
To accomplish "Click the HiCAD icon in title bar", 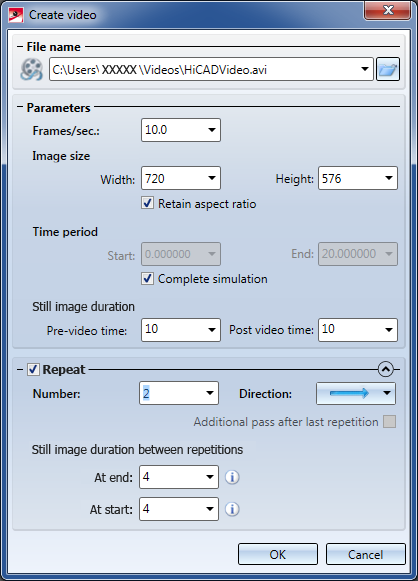I will point(16,15).
